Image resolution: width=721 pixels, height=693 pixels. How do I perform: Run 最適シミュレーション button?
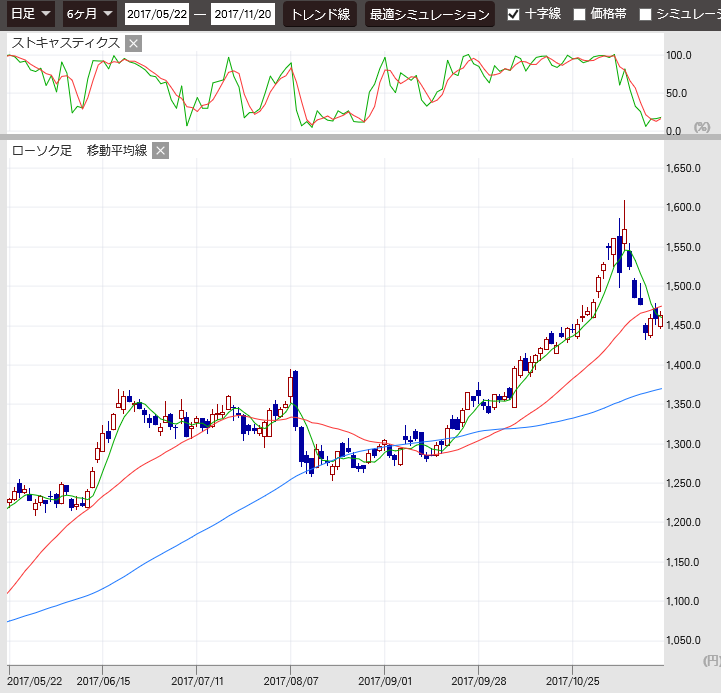429,15
